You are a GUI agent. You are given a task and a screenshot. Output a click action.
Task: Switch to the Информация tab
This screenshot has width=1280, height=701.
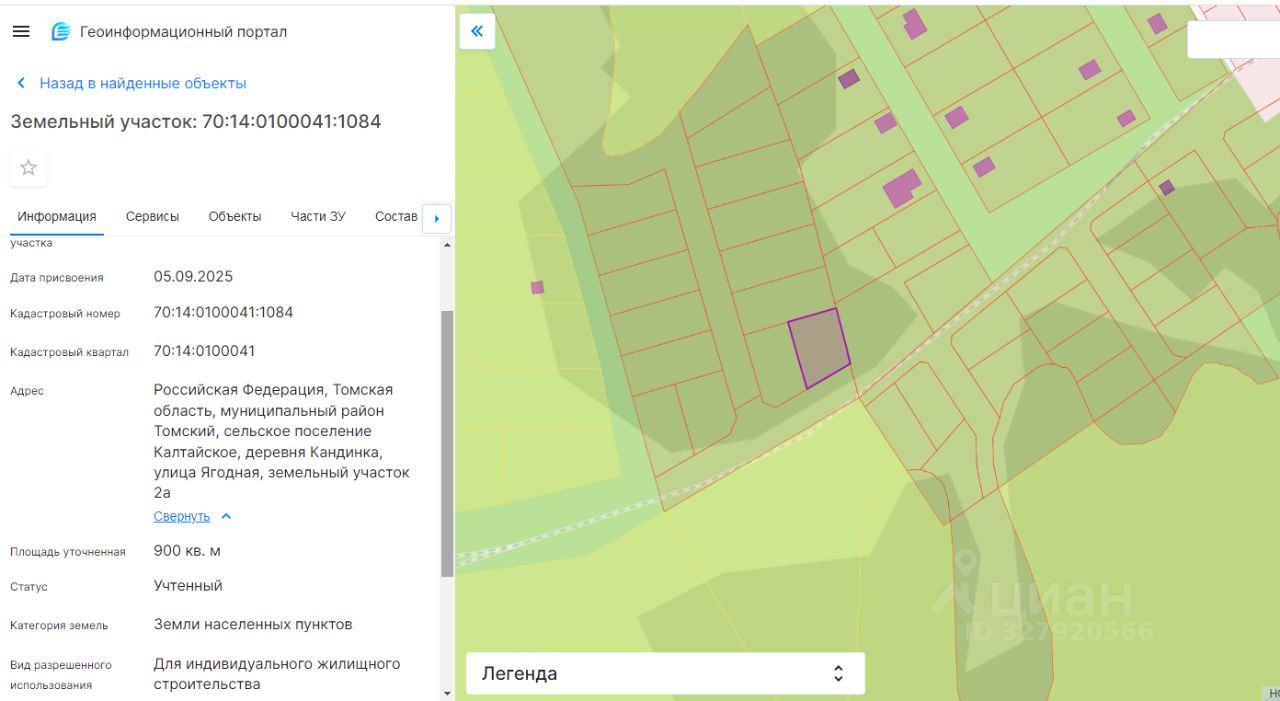(x=57, y=216)
